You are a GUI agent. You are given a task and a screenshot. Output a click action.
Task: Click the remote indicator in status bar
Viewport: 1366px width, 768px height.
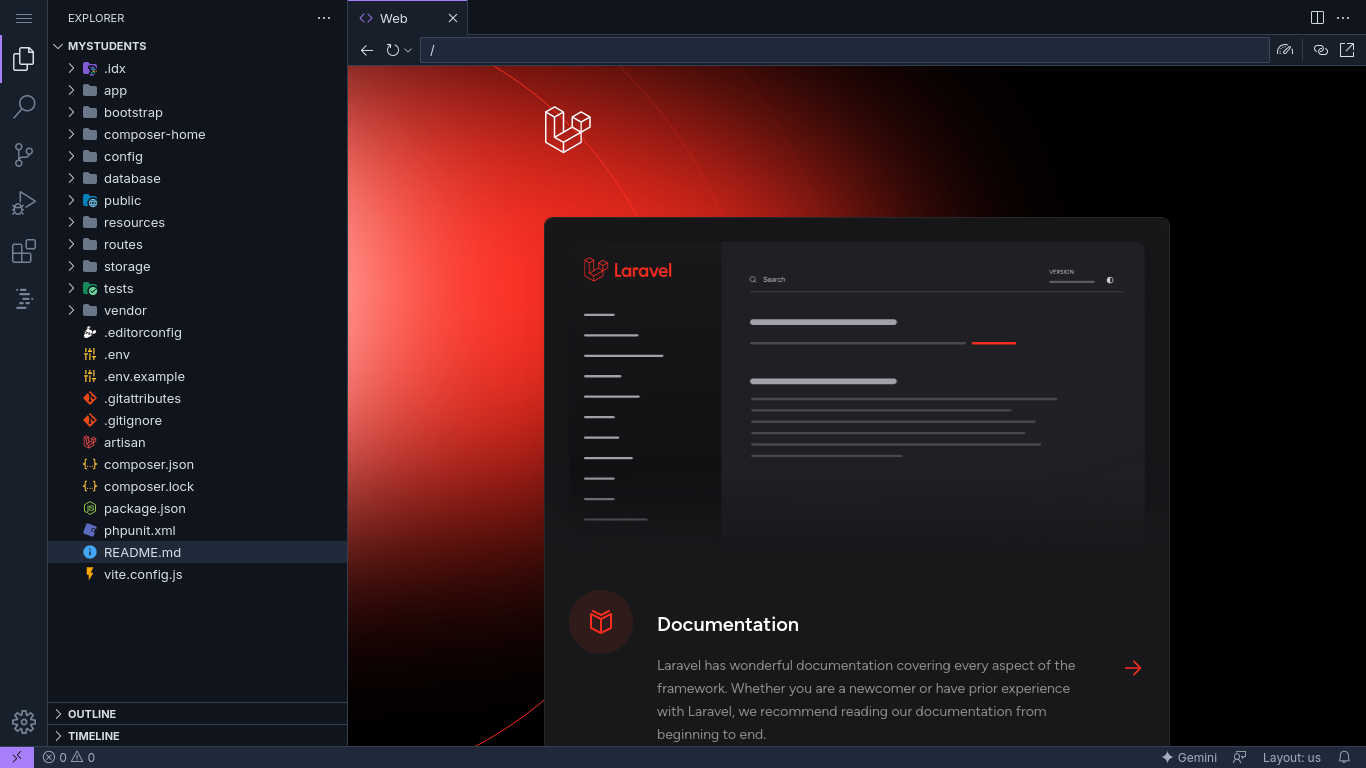pyautogui.click(x=17, y=757)
